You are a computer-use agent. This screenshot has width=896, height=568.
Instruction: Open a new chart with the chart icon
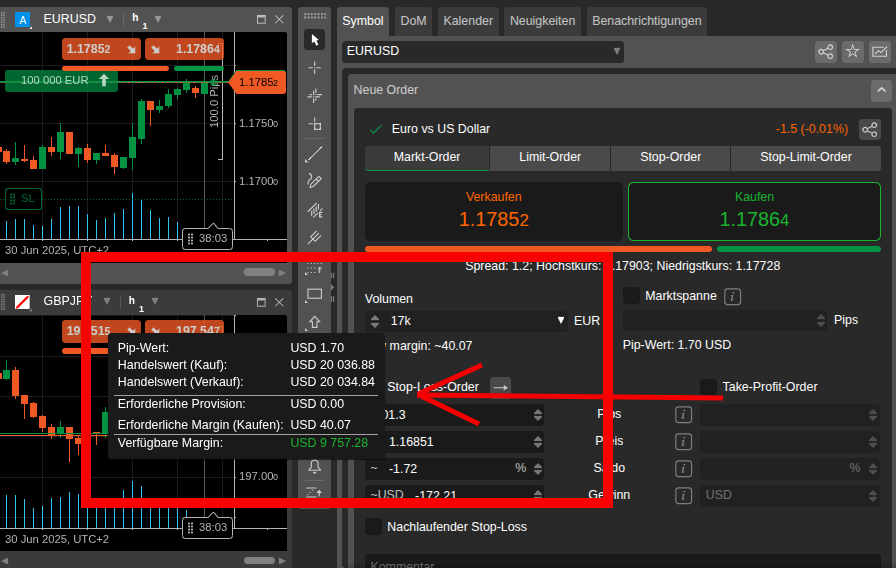(x=879, y=52)
